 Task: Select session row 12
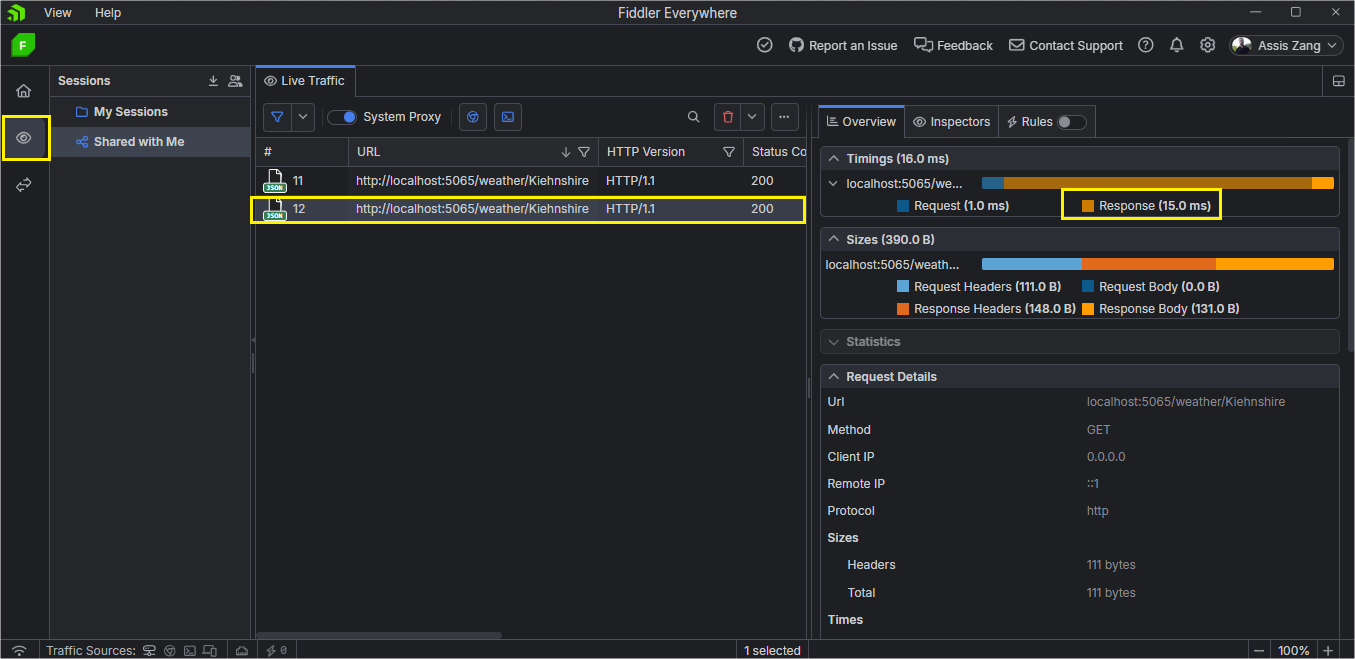pyautogui.click(x=530, y=209)
